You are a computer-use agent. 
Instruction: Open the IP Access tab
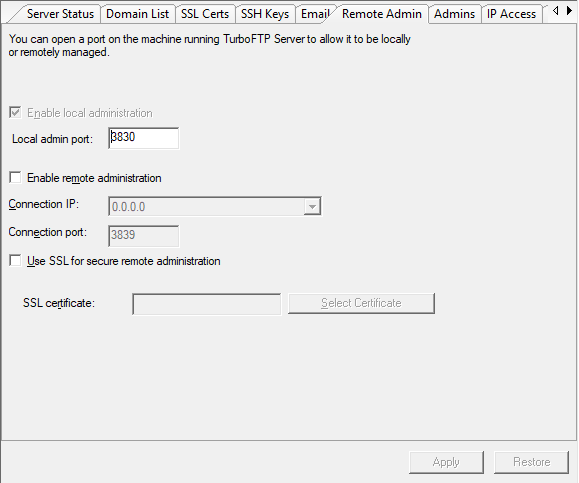pyautogui.click(x=511, y=14)
